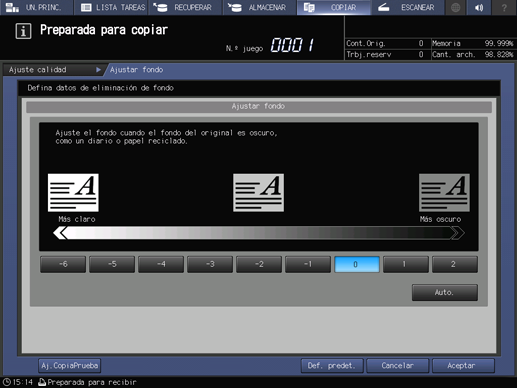Click the information icon beside Preparada para copiar
This screenshot has width=517, height=388.
click(x=23, y=31)
